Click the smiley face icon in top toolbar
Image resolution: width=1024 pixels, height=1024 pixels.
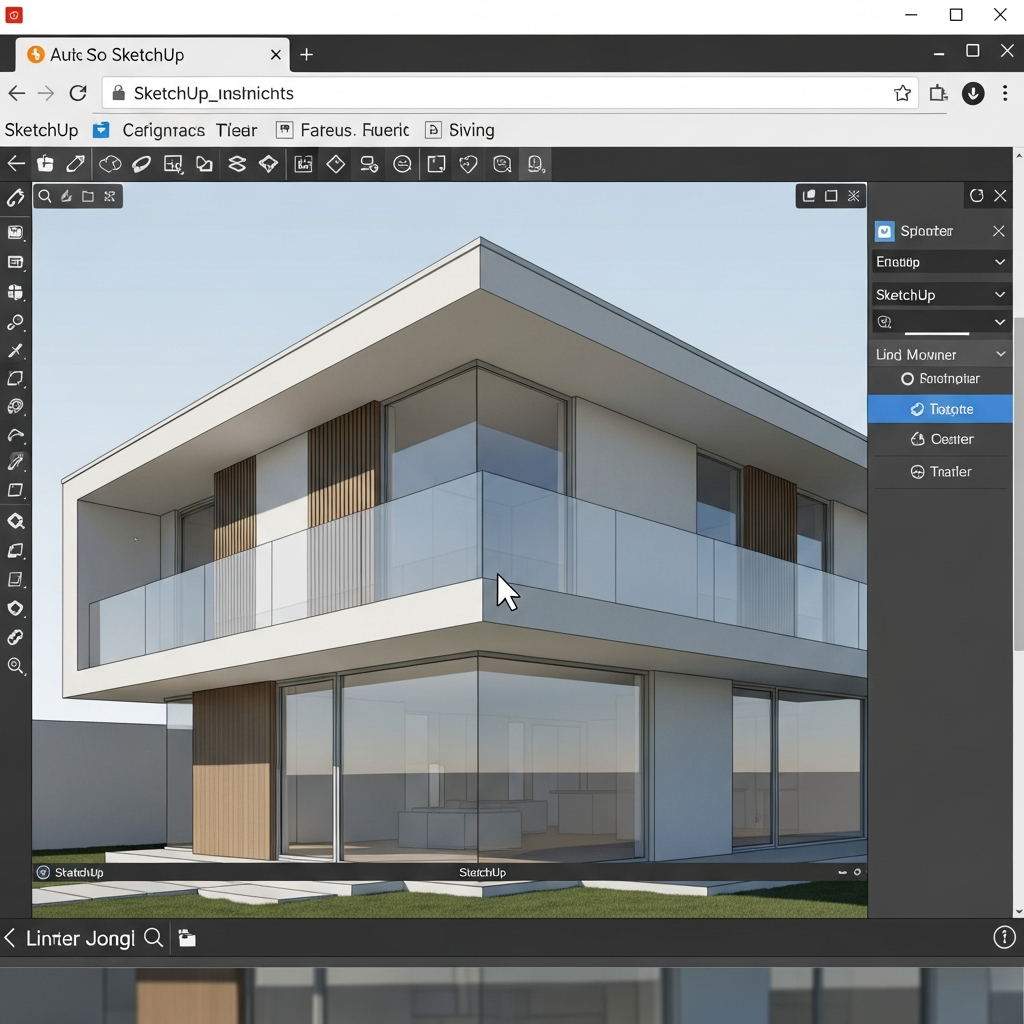click(402, 164)
